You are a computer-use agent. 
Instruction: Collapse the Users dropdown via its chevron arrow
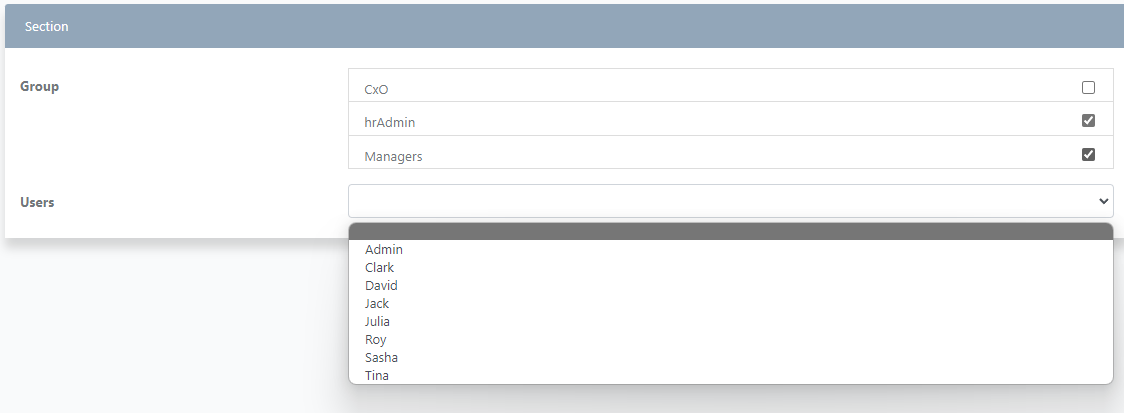1103,201
